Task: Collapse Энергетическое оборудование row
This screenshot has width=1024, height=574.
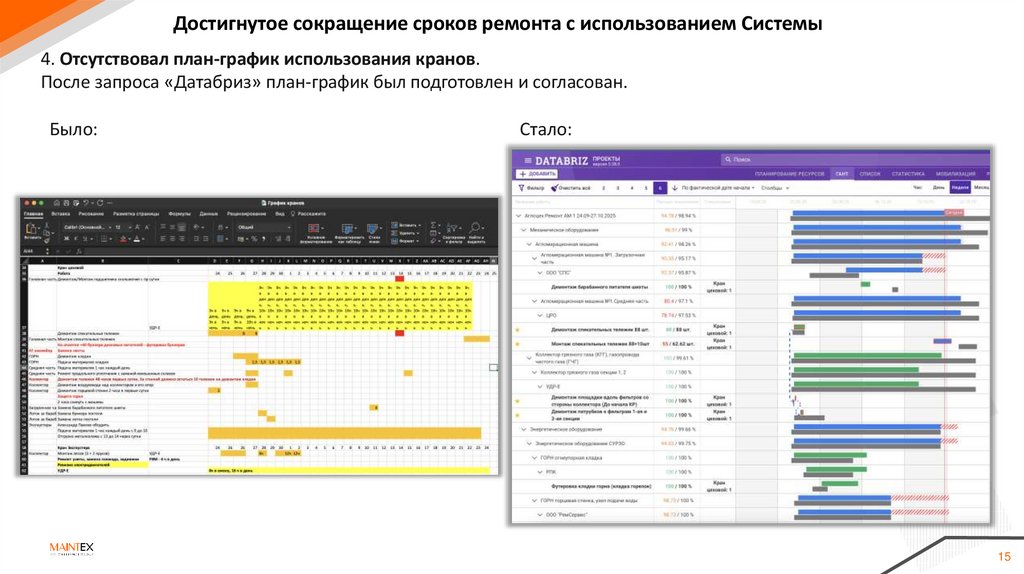Action: point(523,429)
